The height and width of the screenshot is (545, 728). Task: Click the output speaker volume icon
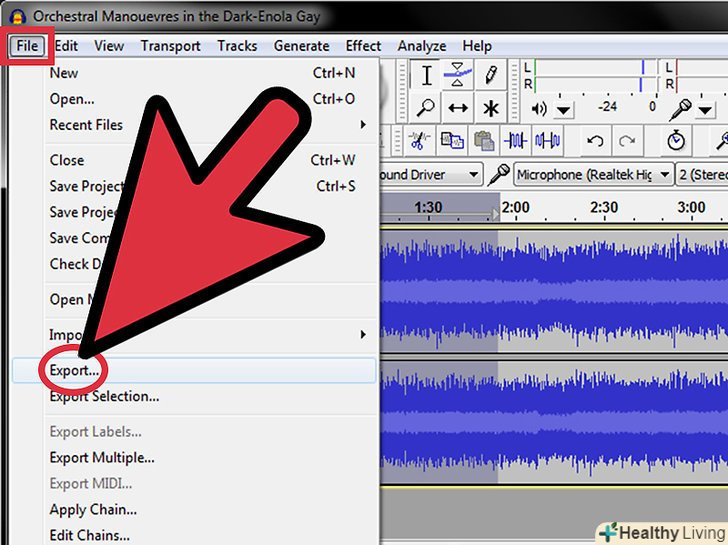(539, 109)
